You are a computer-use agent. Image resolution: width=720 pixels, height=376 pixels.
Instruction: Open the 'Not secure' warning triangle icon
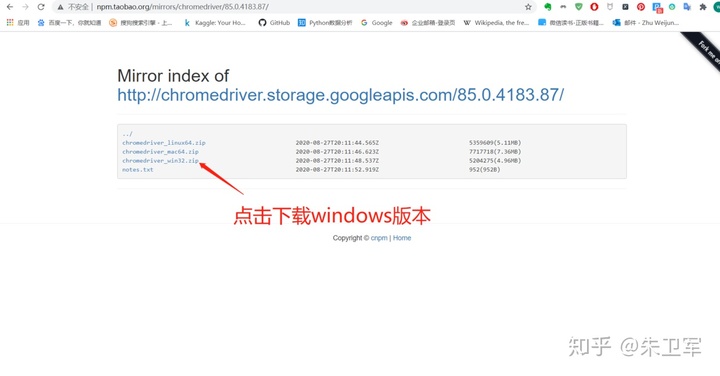(60, 7)
